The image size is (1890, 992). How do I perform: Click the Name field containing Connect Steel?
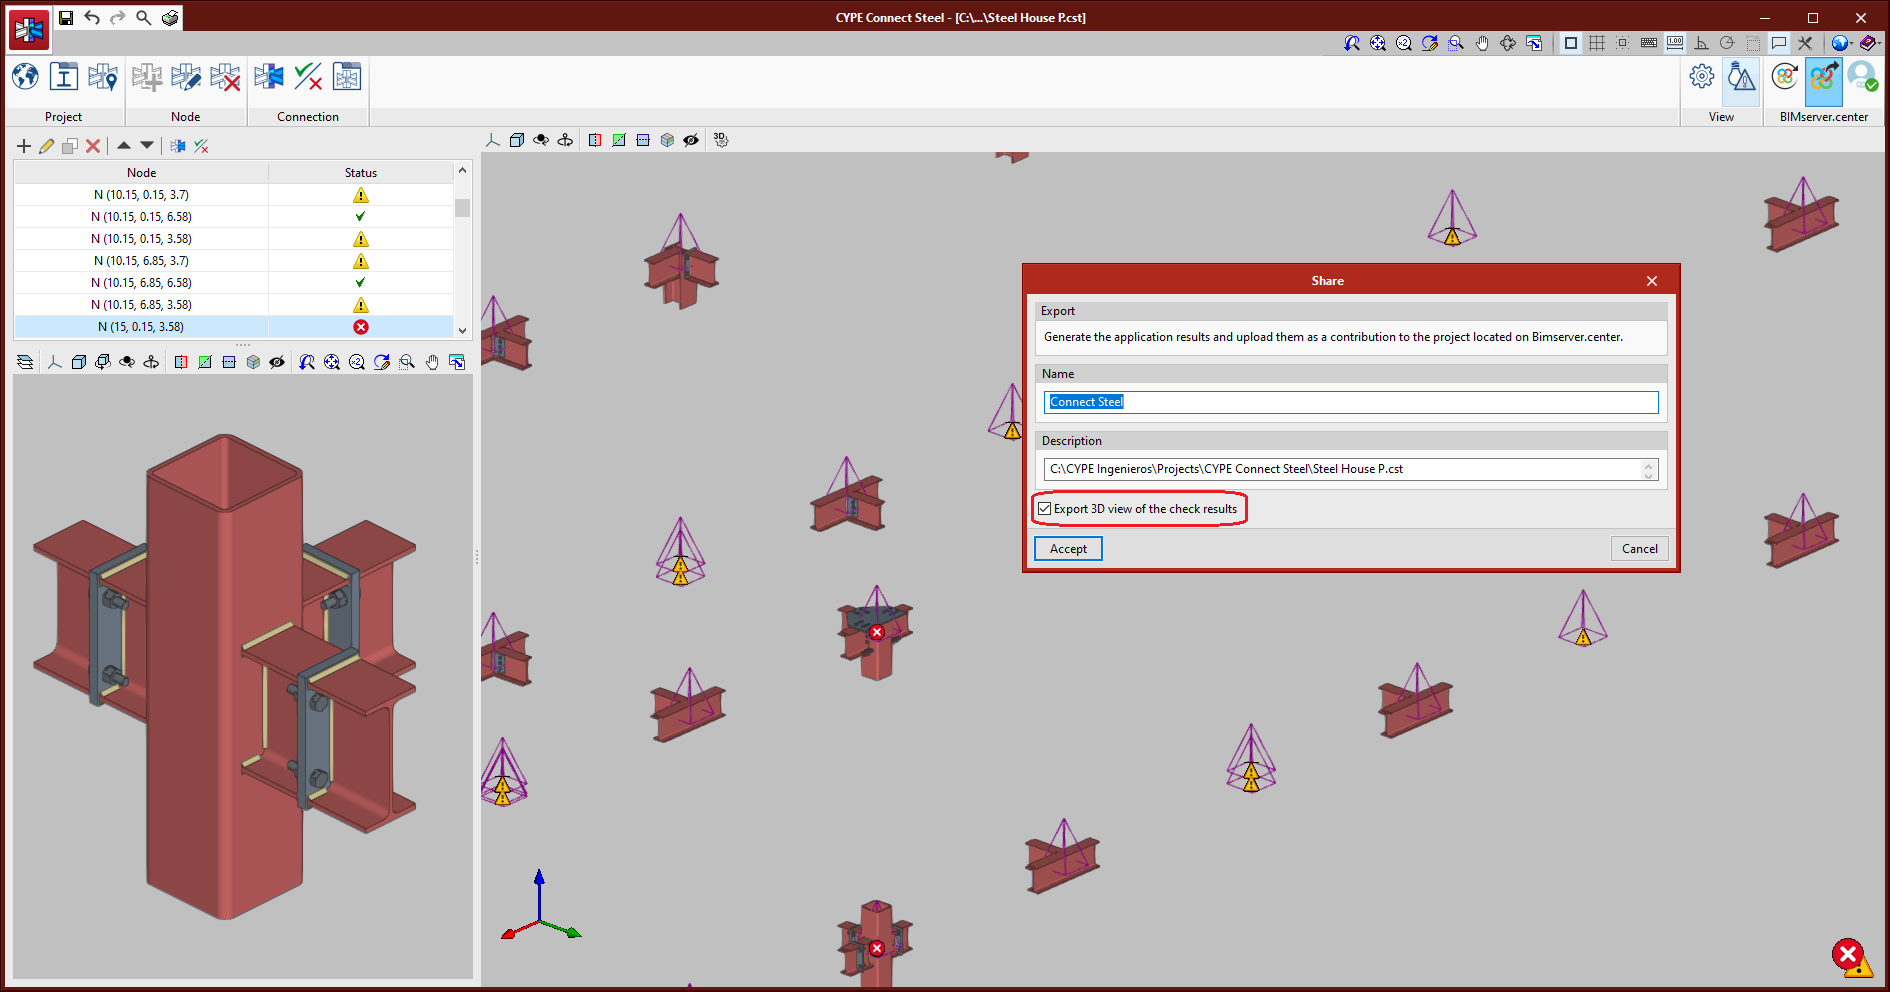(x=1351, y=402)
